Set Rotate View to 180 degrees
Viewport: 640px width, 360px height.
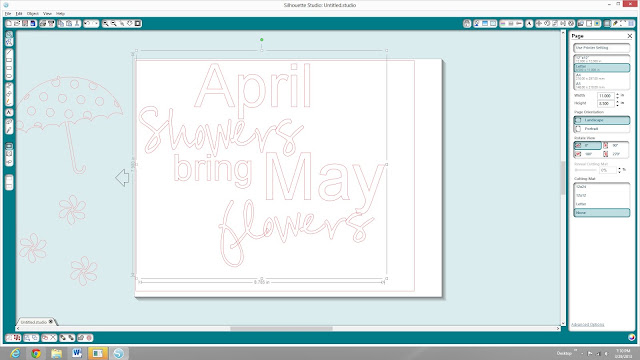coord(587,154)
